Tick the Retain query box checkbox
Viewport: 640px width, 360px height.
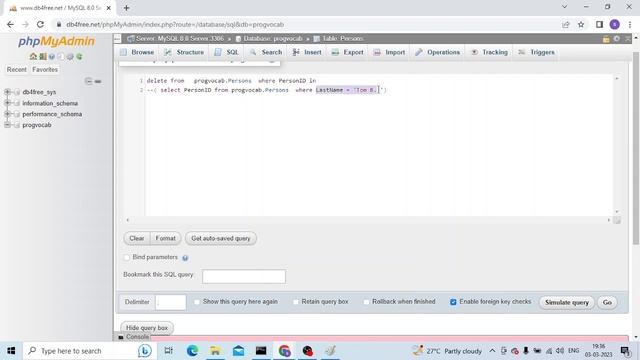pos(296,302)
